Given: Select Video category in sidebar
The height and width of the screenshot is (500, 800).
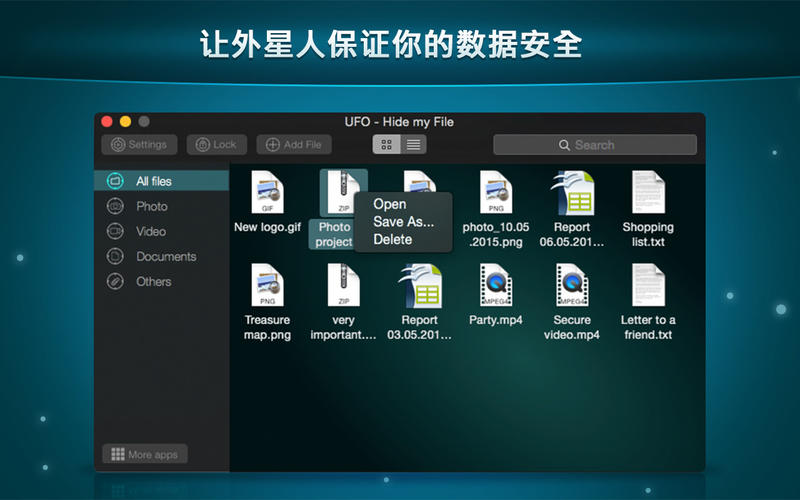Looking at the screenshot, I should point(162,231).
